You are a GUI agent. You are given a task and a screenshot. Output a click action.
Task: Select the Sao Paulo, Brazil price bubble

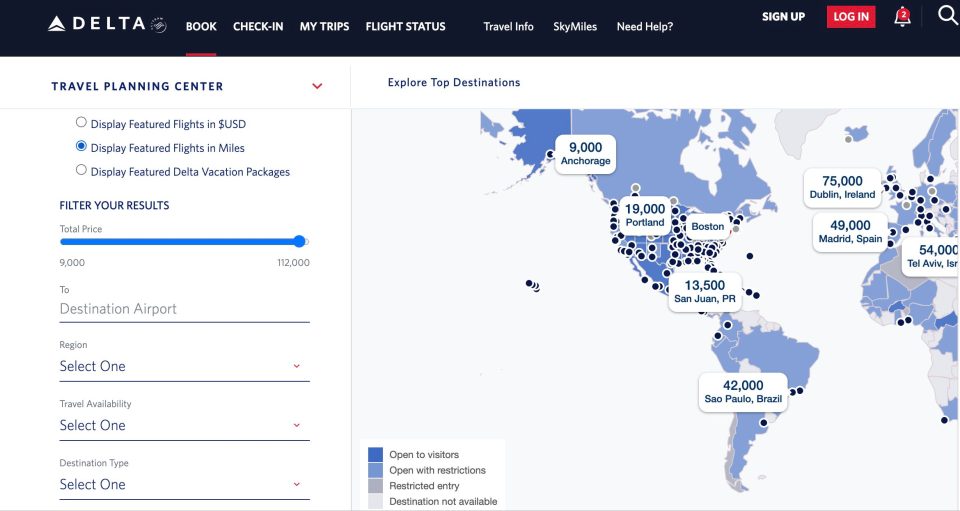click(743, 391)
